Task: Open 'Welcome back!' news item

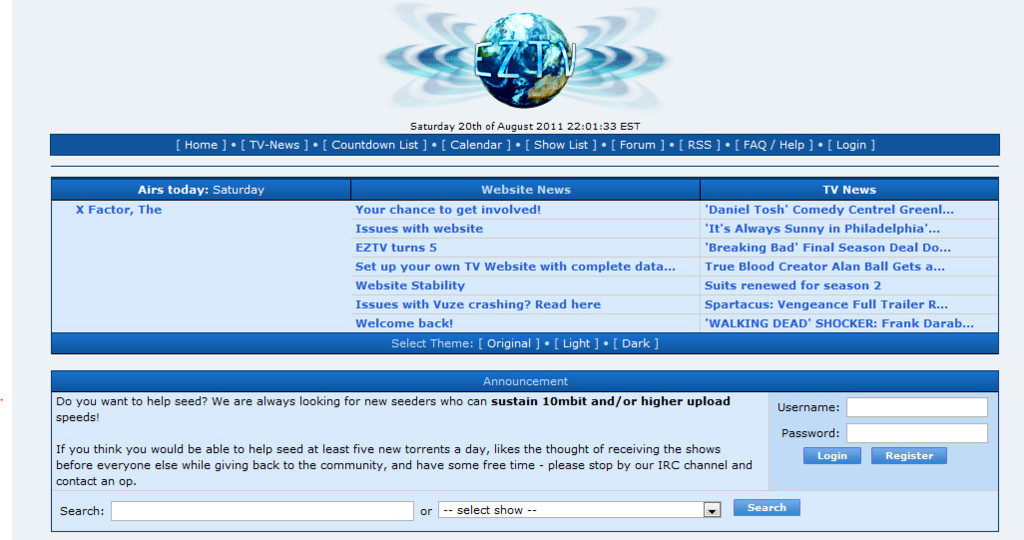Action: pyautogui.click(x=404, y=323)
